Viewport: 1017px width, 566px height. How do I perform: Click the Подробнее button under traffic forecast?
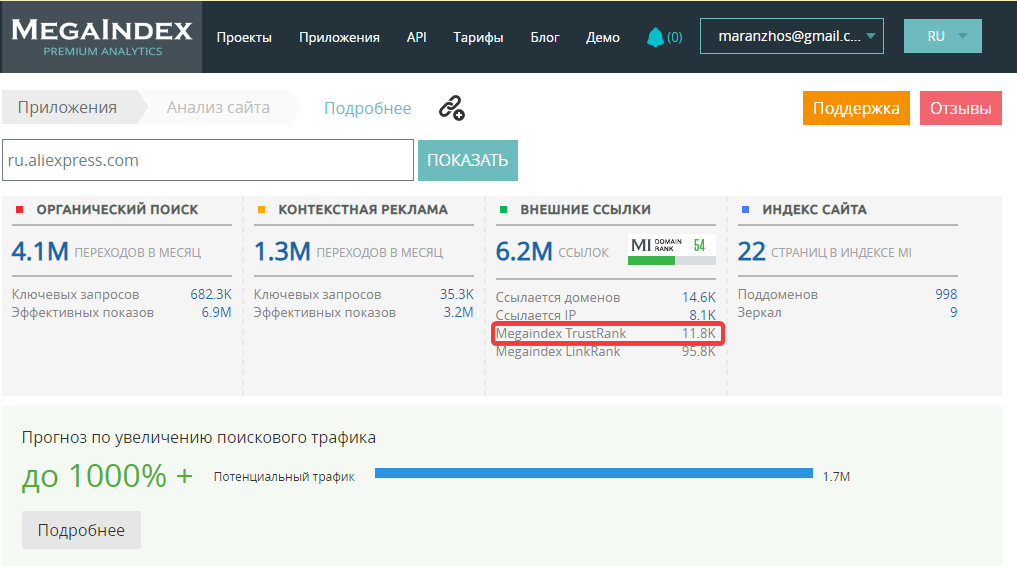[x=81, y=530]
